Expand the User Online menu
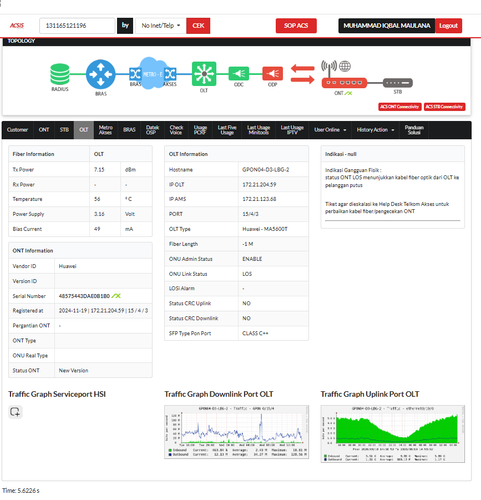Screen dimensions: 481x500 click(330, 130)
